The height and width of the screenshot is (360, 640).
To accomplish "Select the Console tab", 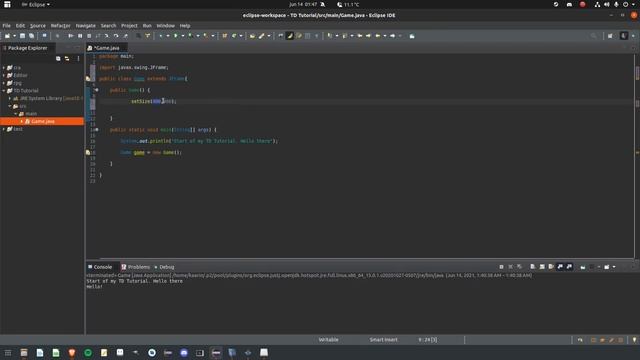I will pyautogui.click(x=100, y=267).
